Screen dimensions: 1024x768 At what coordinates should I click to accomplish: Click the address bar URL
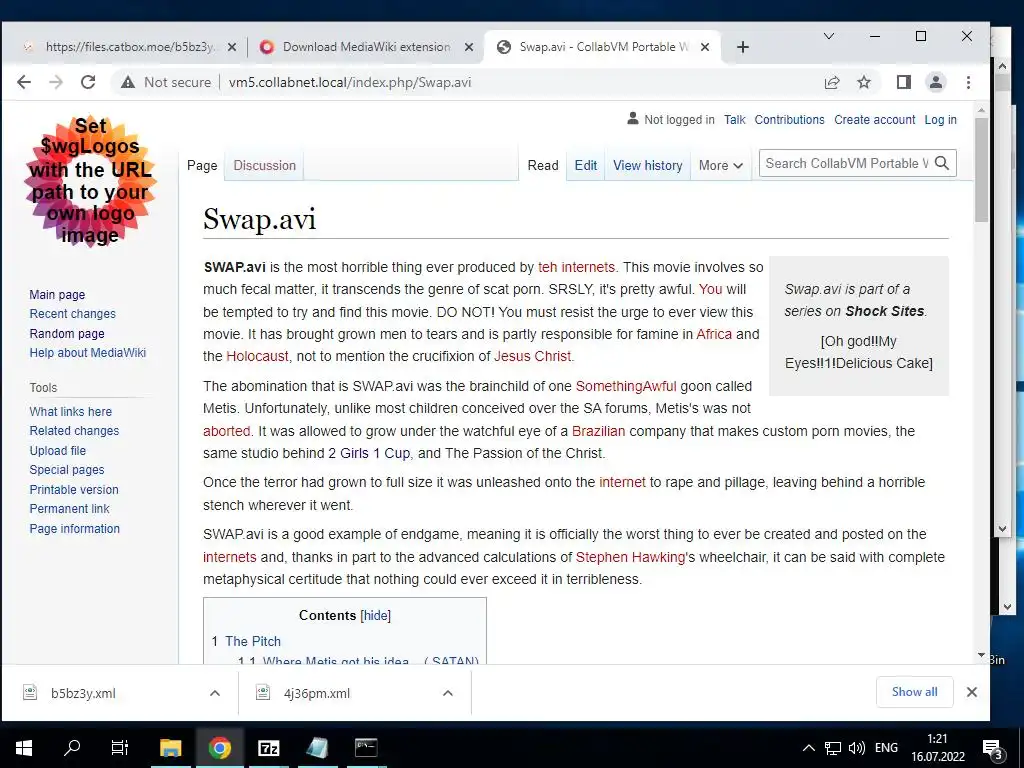pyautogui.click(x=350, y=82)
